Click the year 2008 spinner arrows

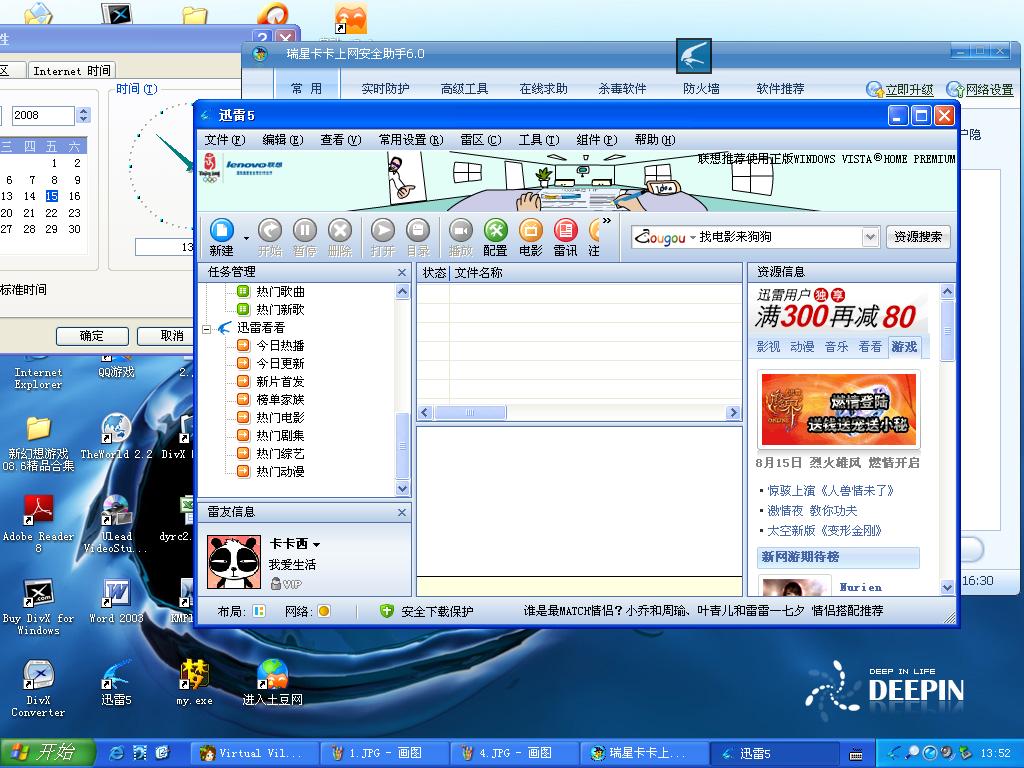pyautogui.click(x=83, y=116)
